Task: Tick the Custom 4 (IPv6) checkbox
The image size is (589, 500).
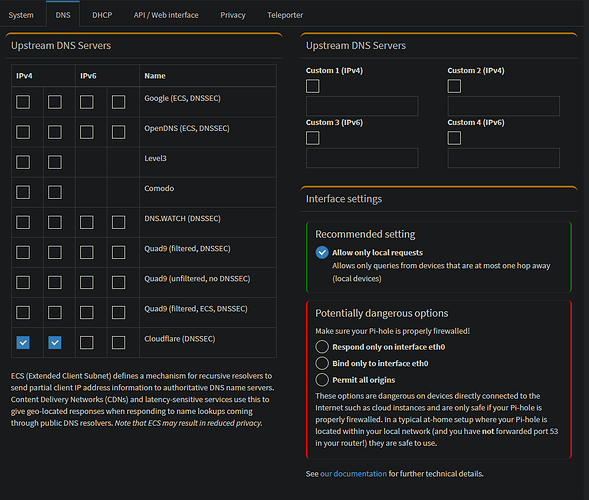Action: coord(454,138)
